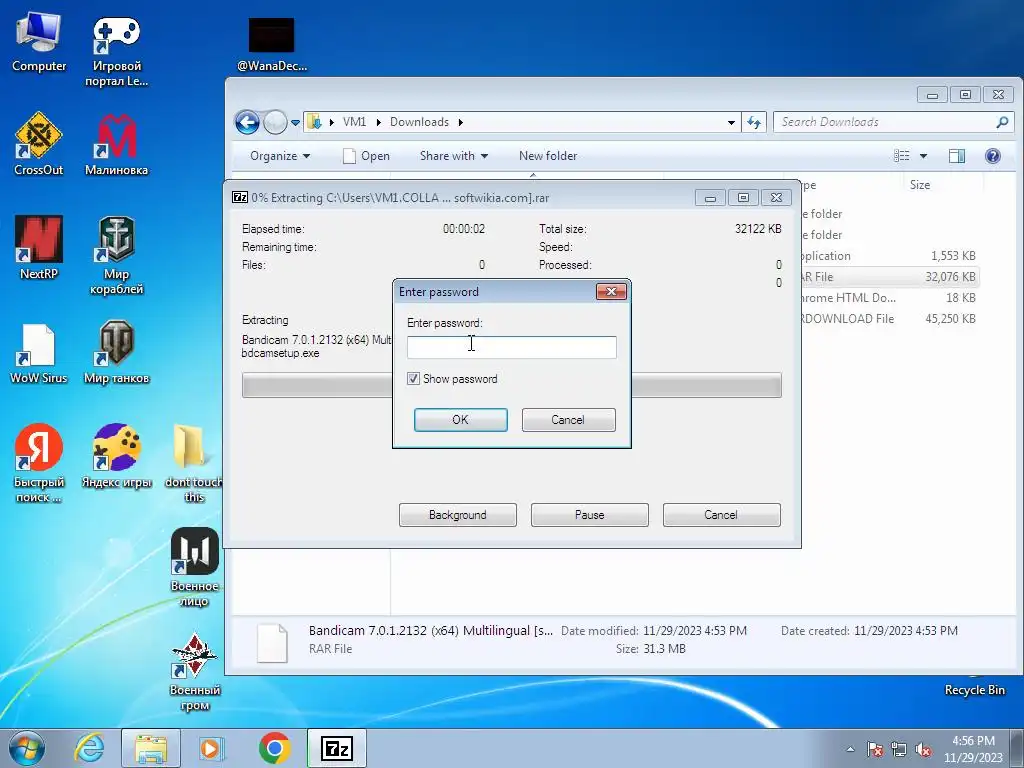Click the Background button in 7-Zip
The width and height of the screenshot is (1024, 768).
pyautogui.click(x=458, y=515)
